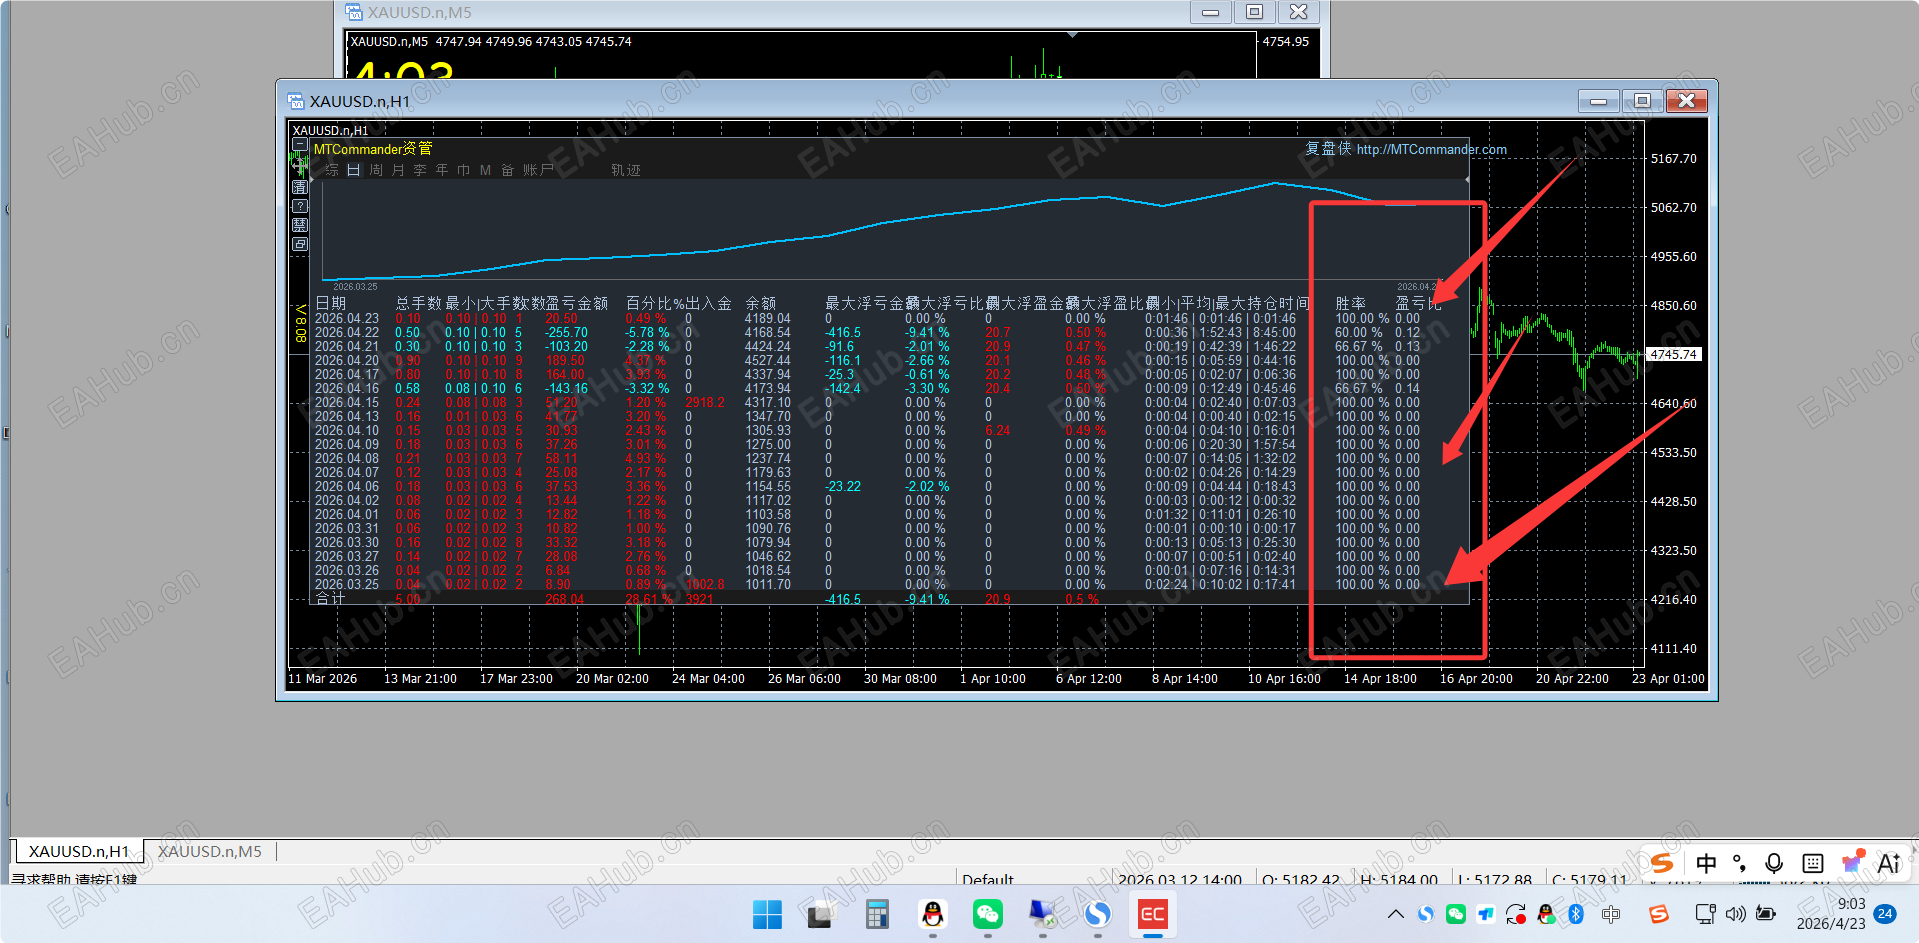1919x943 pixels.
Task: Click the Default profile status bar entry
Action: (988, 879)
